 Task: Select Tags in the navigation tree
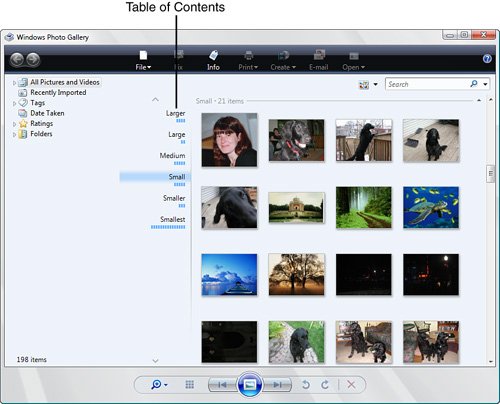pos(37,103)
